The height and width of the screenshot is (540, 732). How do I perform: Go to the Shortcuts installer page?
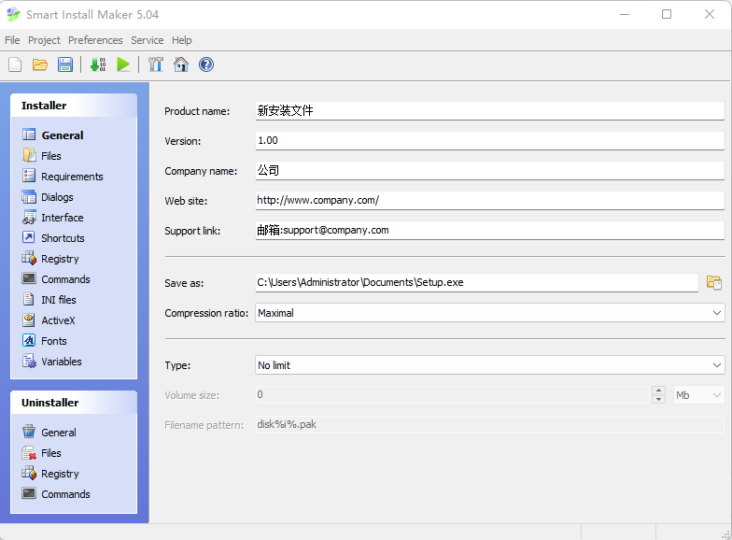pos(62,238)
